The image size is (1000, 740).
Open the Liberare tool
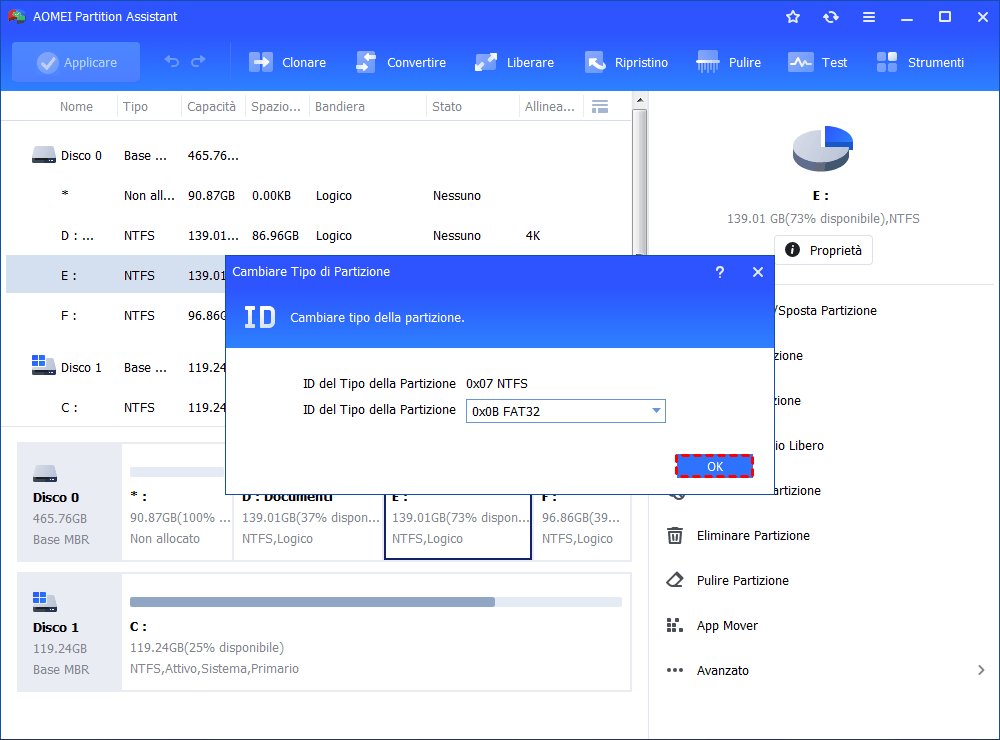pos(515,63)
